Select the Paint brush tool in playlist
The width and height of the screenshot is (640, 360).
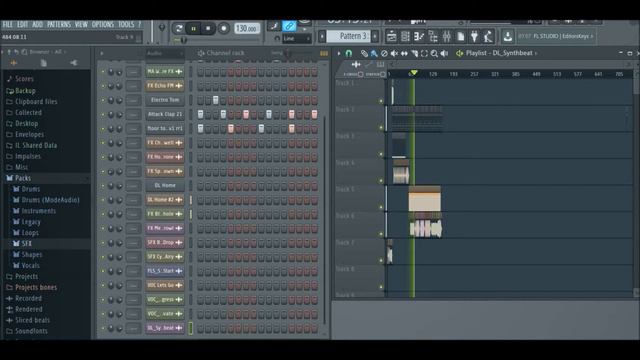click(x=374, y=53)
